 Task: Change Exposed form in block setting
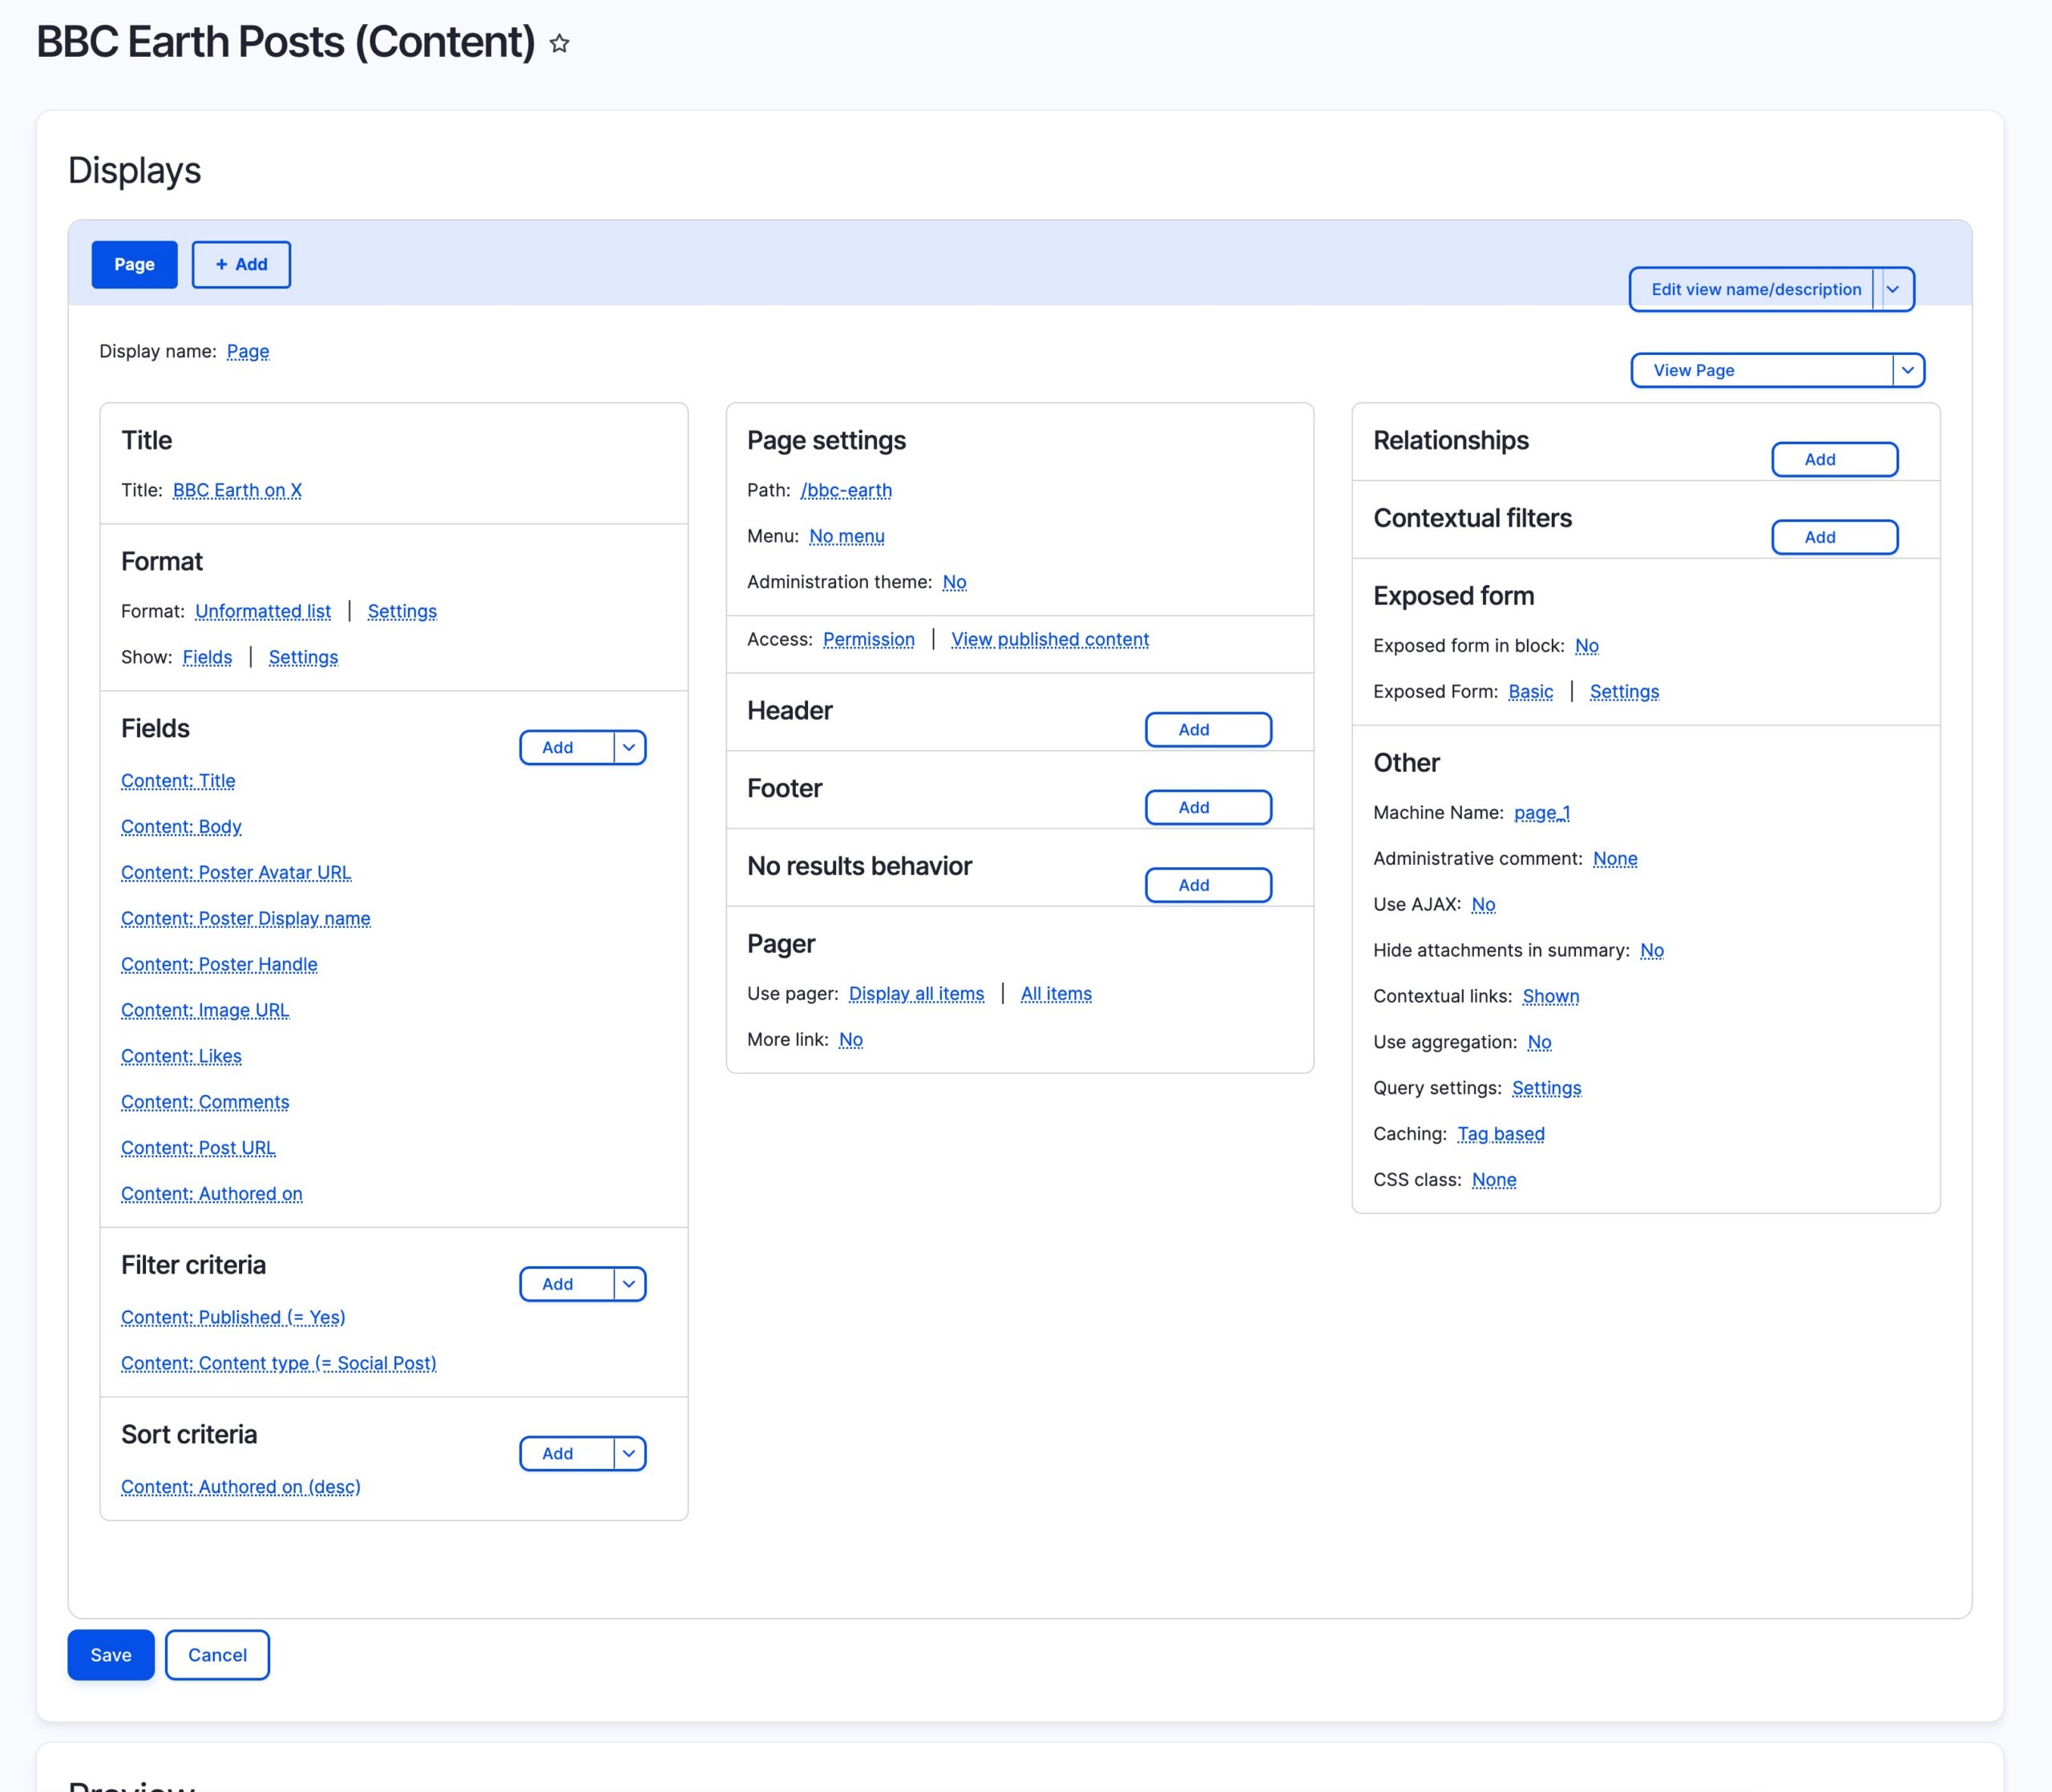(x=1587, y=646)
